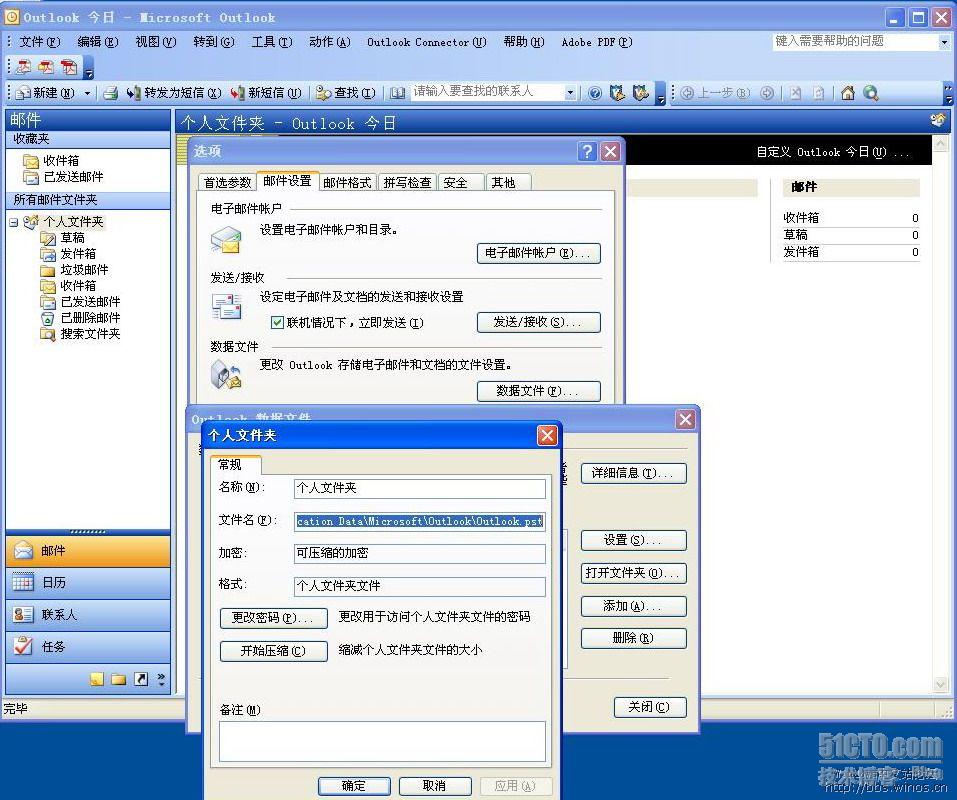Open the contact search box dropdown
957x800 pixels.
[570, 93]
